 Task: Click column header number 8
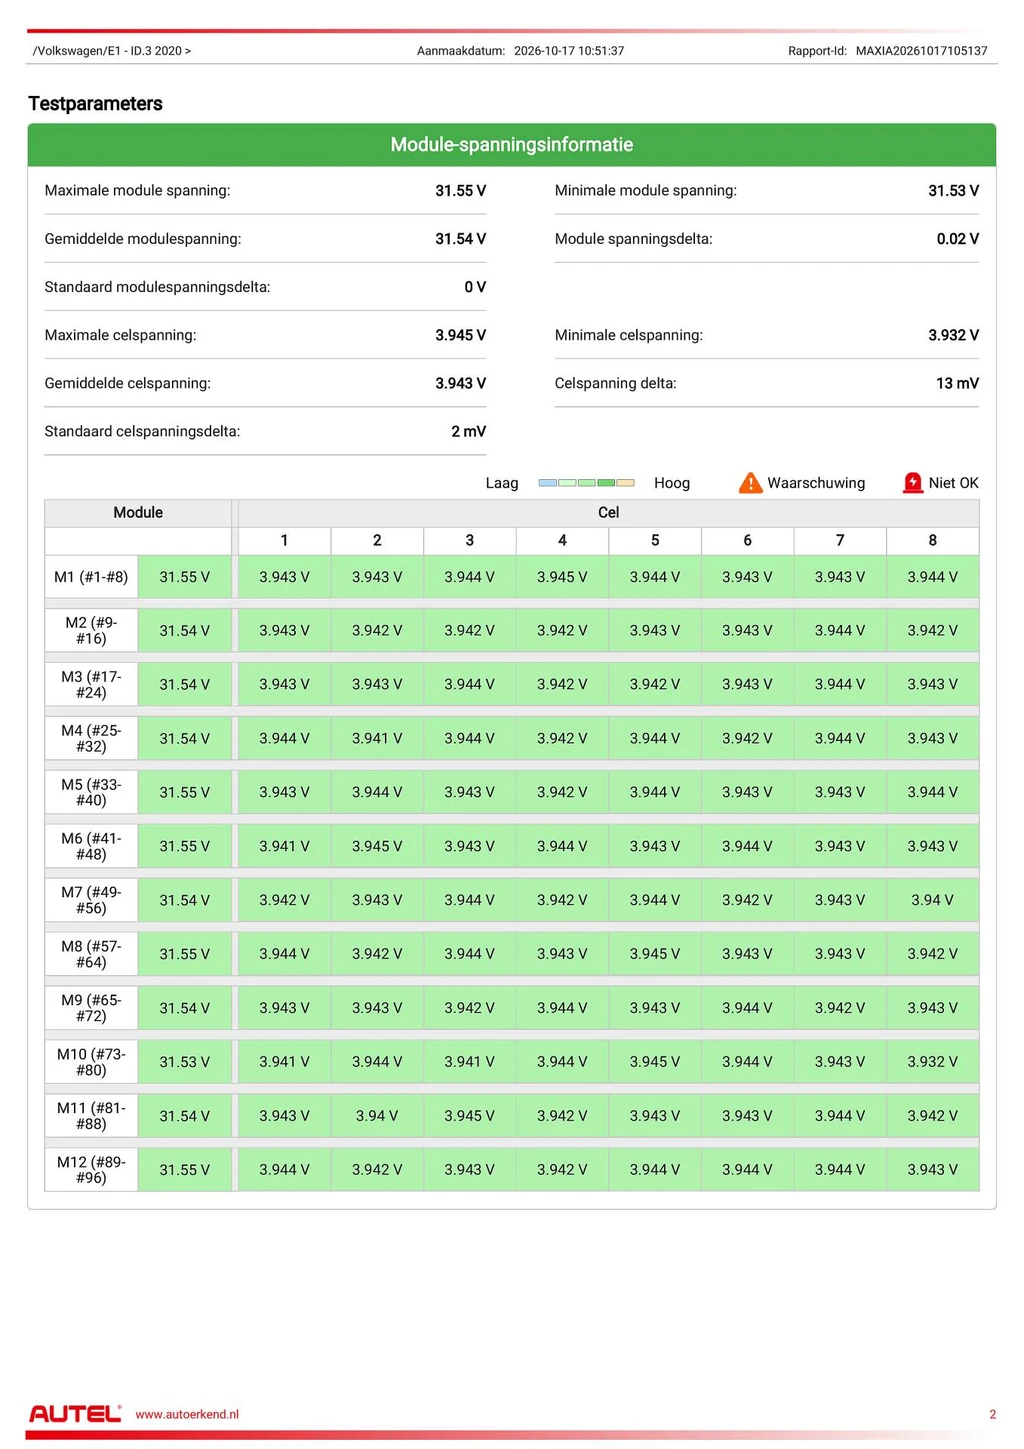click(x=932, y=540)
